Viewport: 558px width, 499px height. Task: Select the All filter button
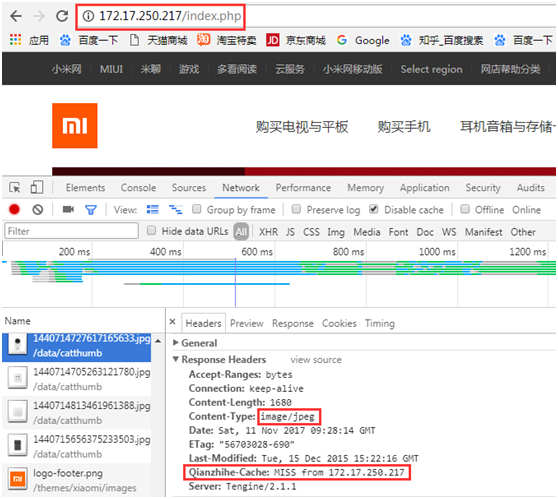[241, 232]
